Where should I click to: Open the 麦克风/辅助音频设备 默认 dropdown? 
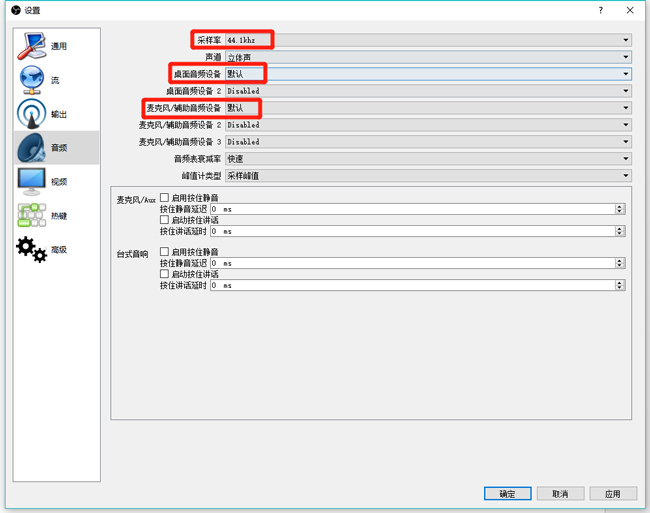428,108
